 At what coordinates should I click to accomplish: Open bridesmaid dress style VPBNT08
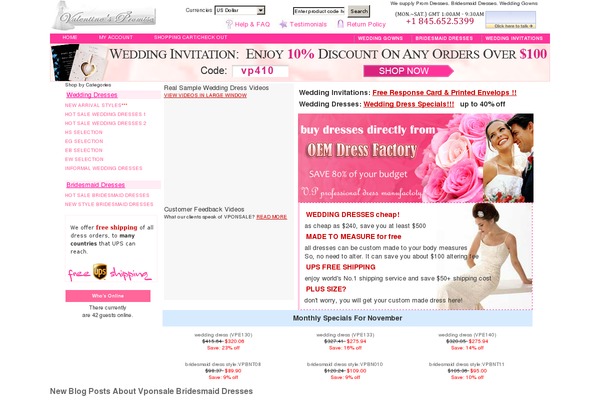[223, 364]
